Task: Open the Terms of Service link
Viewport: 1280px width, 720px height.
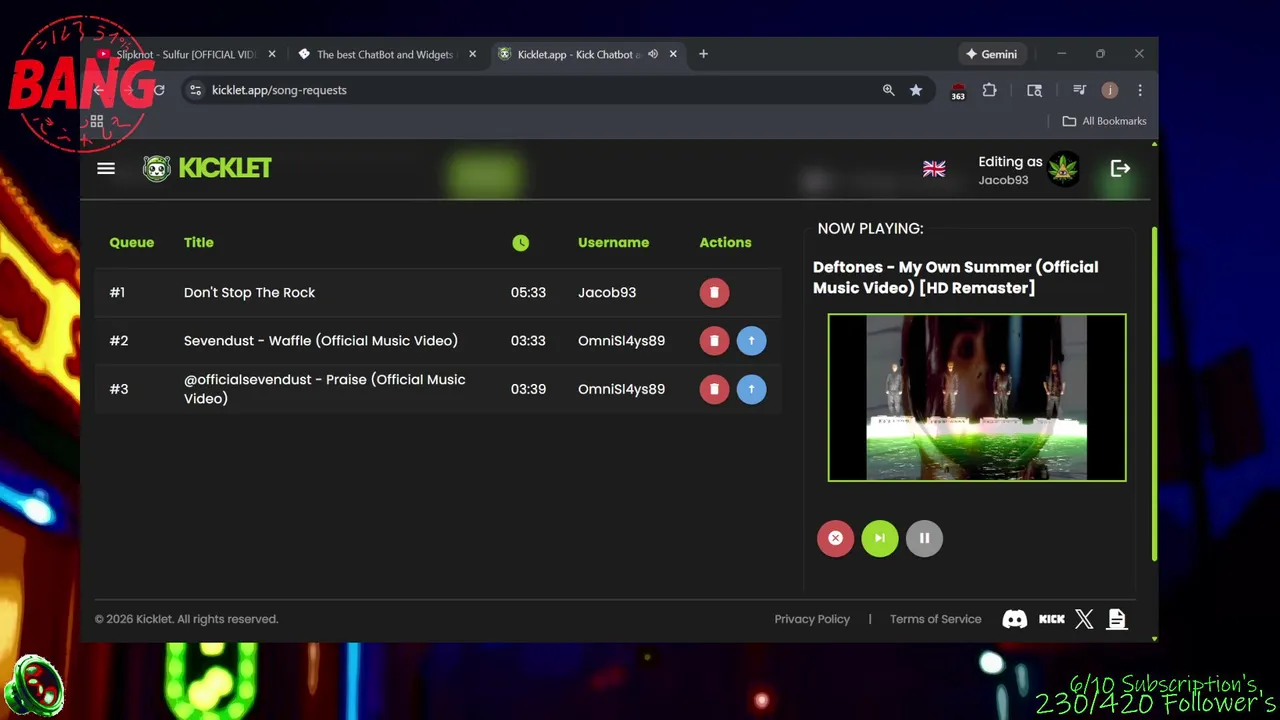Action: pos(936,619)
